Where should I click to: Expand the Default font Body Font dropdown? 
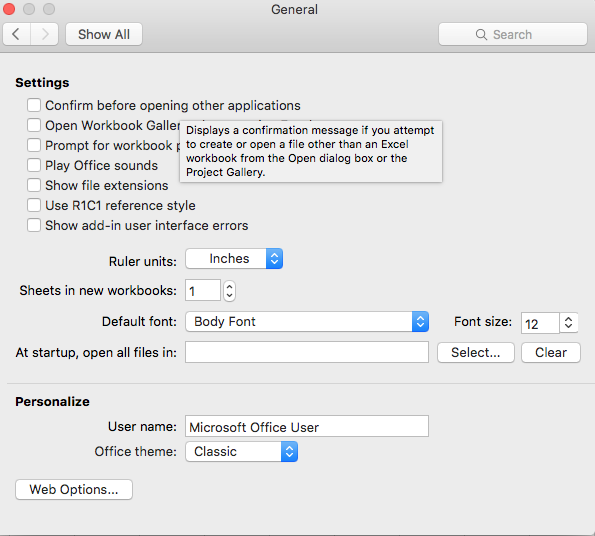pyautogui.click(x=307, y=322)
